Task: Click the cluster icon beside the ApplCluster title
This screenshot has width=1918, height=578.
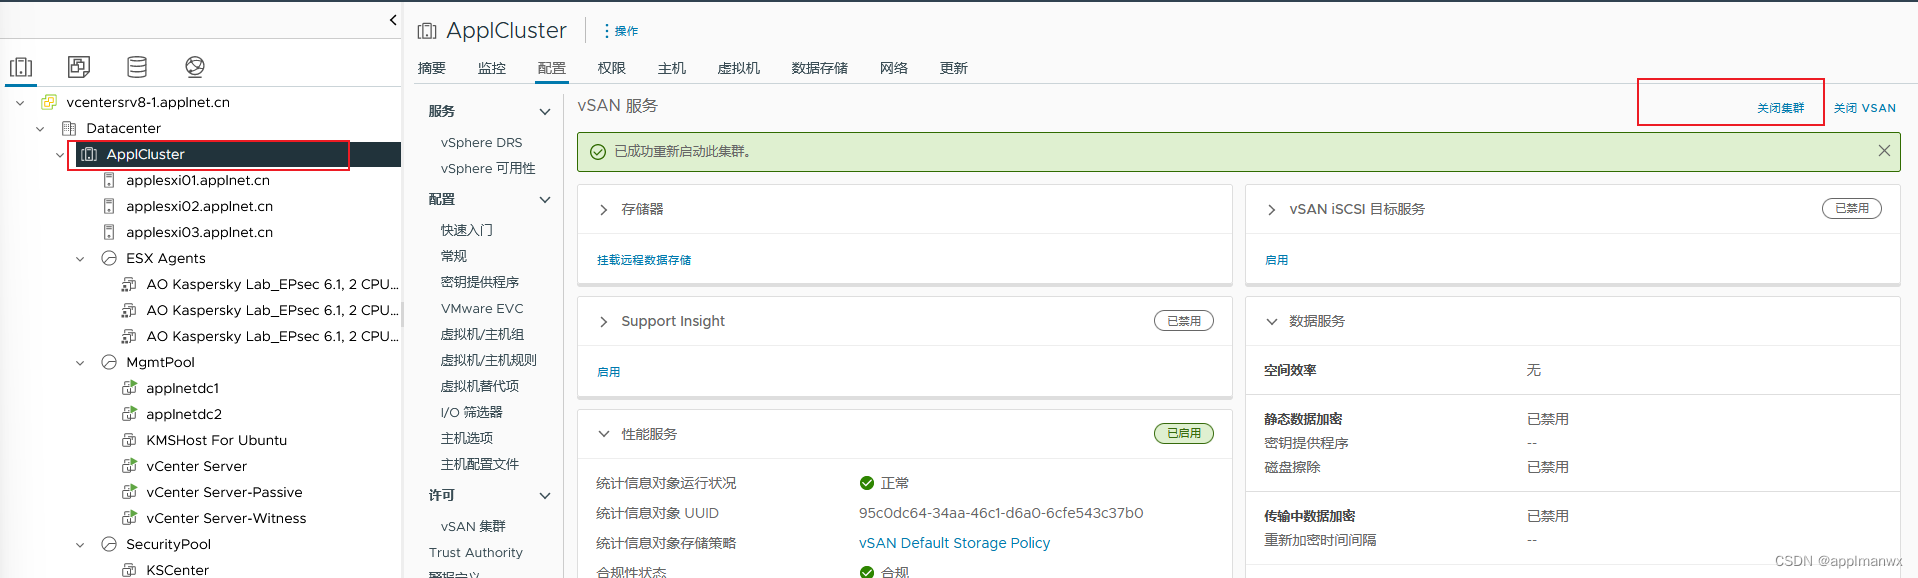Action: point(427,31)
